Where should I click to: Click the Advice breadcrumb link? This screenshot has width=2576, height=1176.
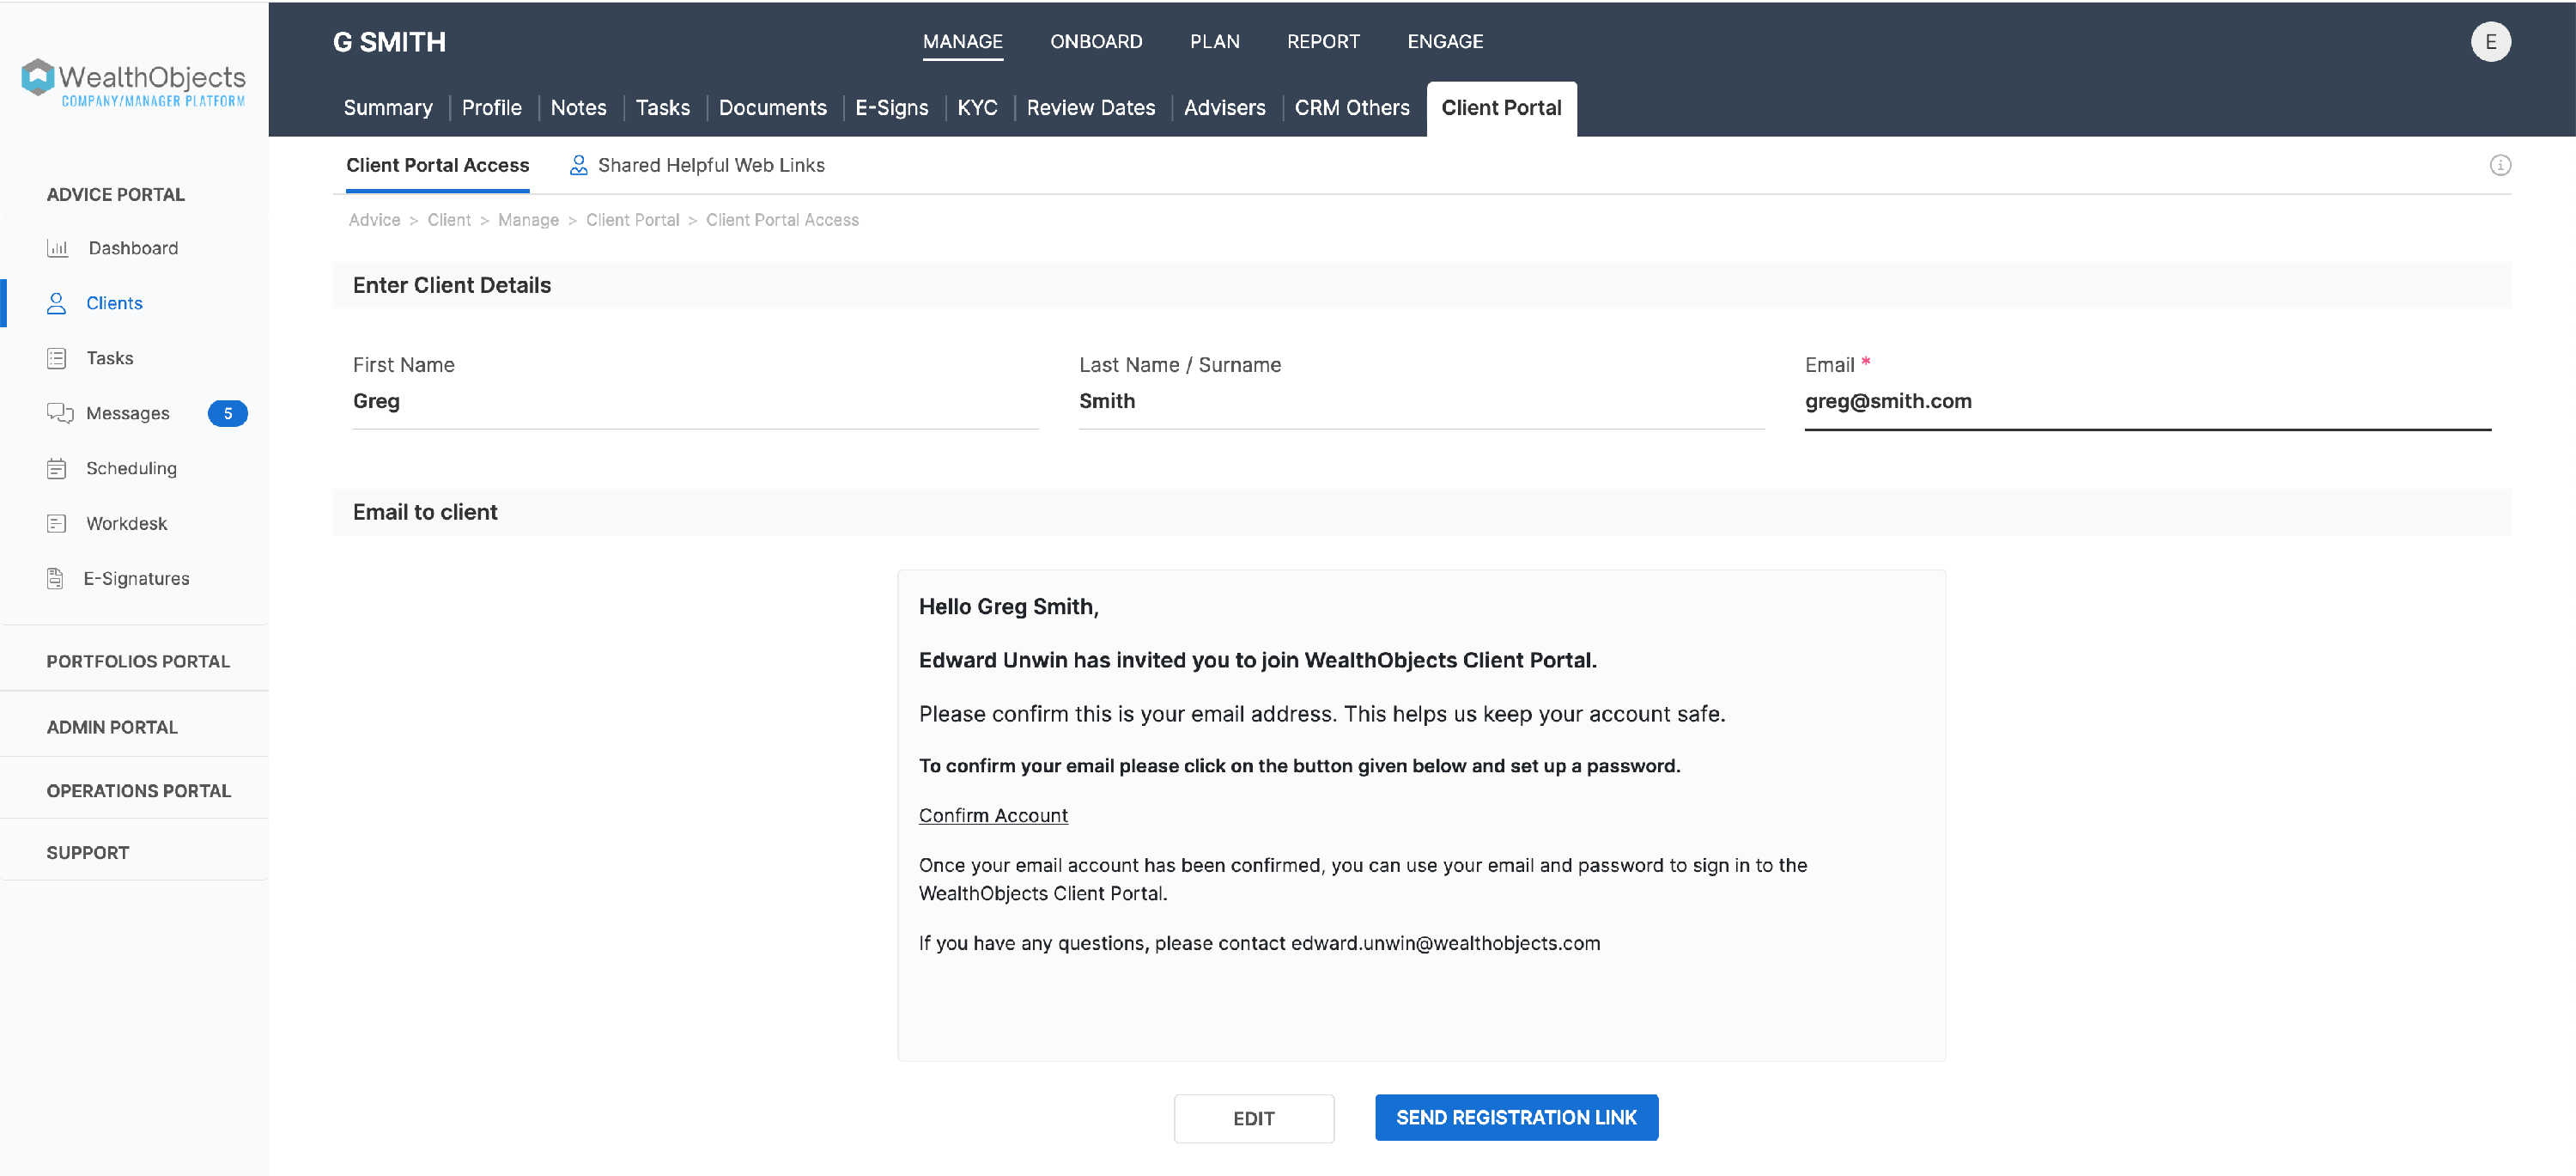pyautogui.click(x=374, y=220)
